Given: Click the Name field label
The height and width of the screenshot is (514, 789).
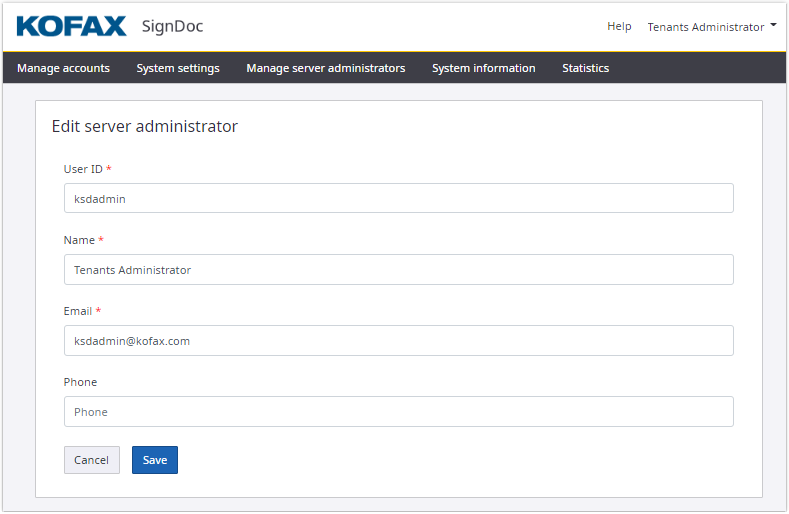Looking at the screenshot, I should (79, 240).
